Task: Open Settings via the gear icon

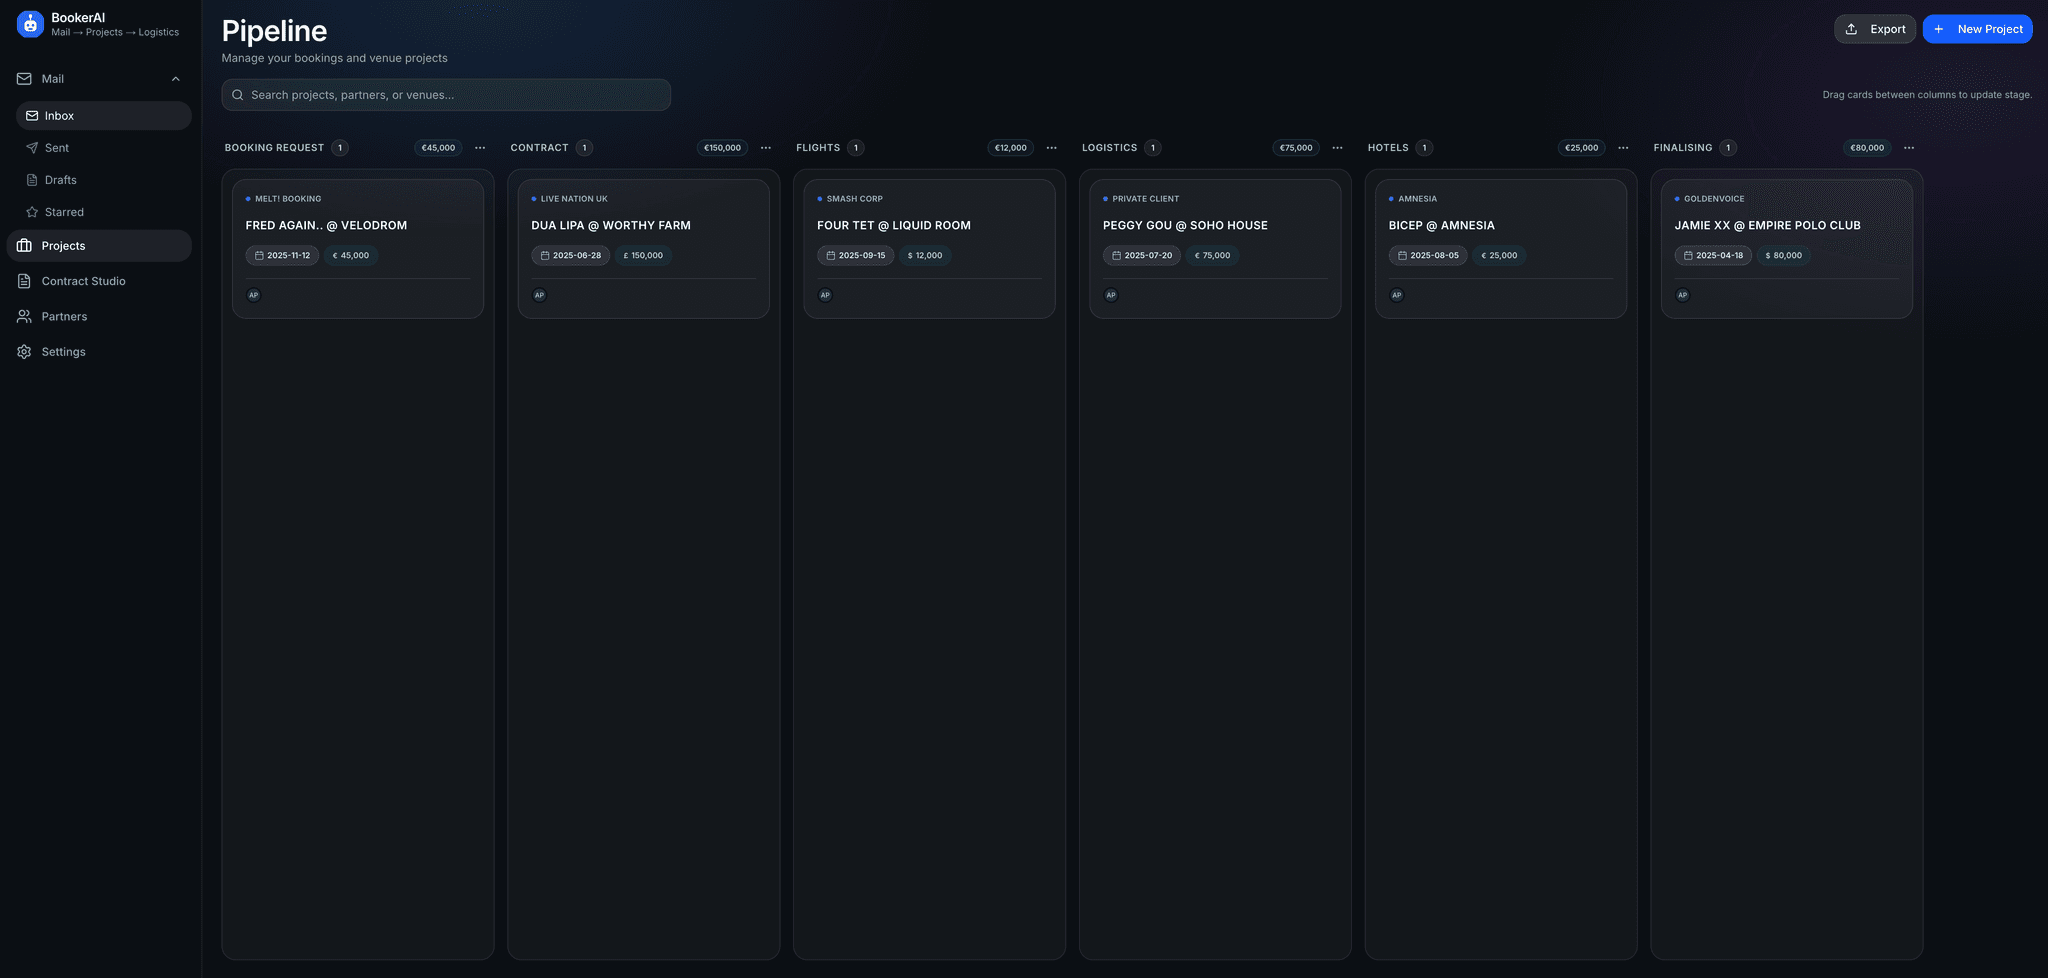Action: (x=24, y=351)
